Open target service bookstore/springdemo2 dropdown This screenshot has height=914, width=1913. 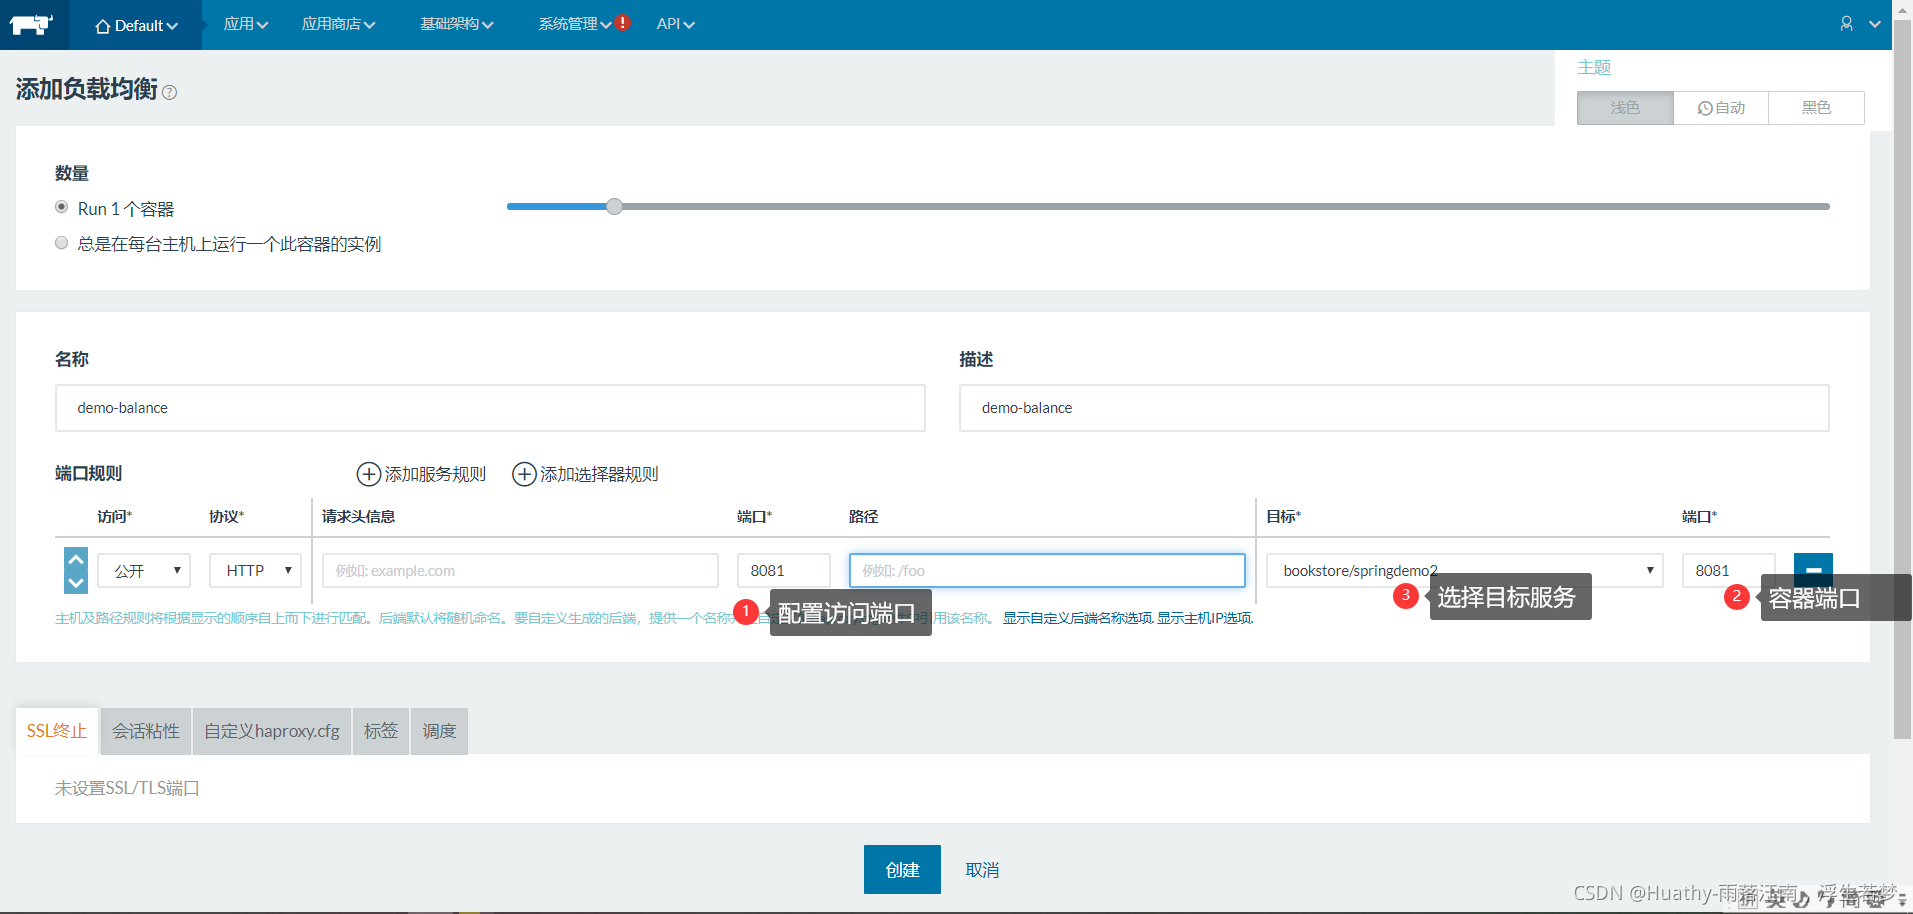click(x=1464, y=570)
